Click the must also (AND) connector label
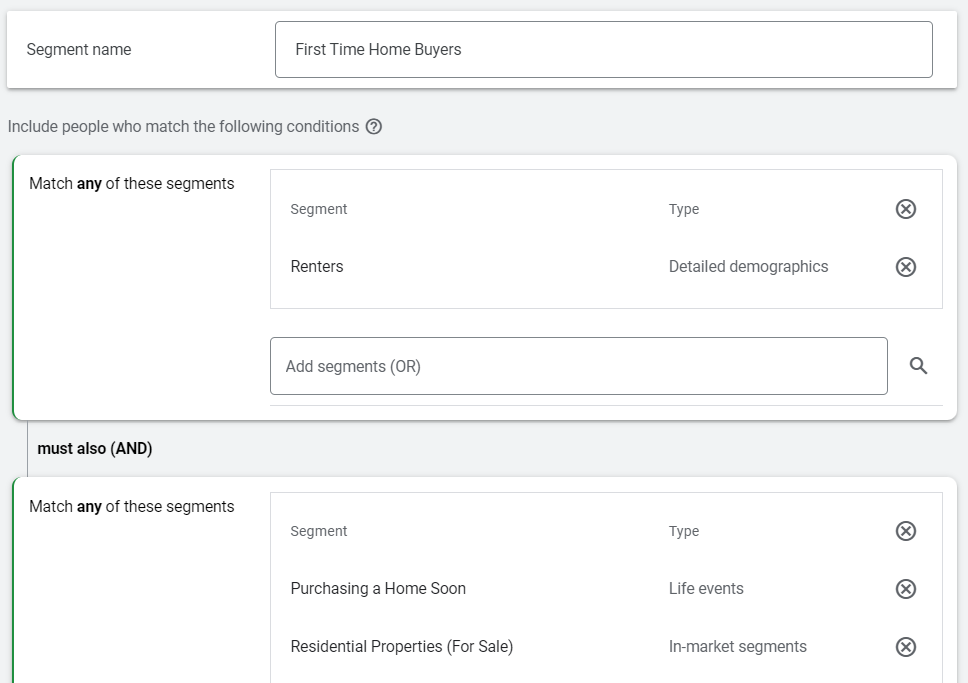Image resolution: width=968 pixels, height=683 pixels. point(94,448)
